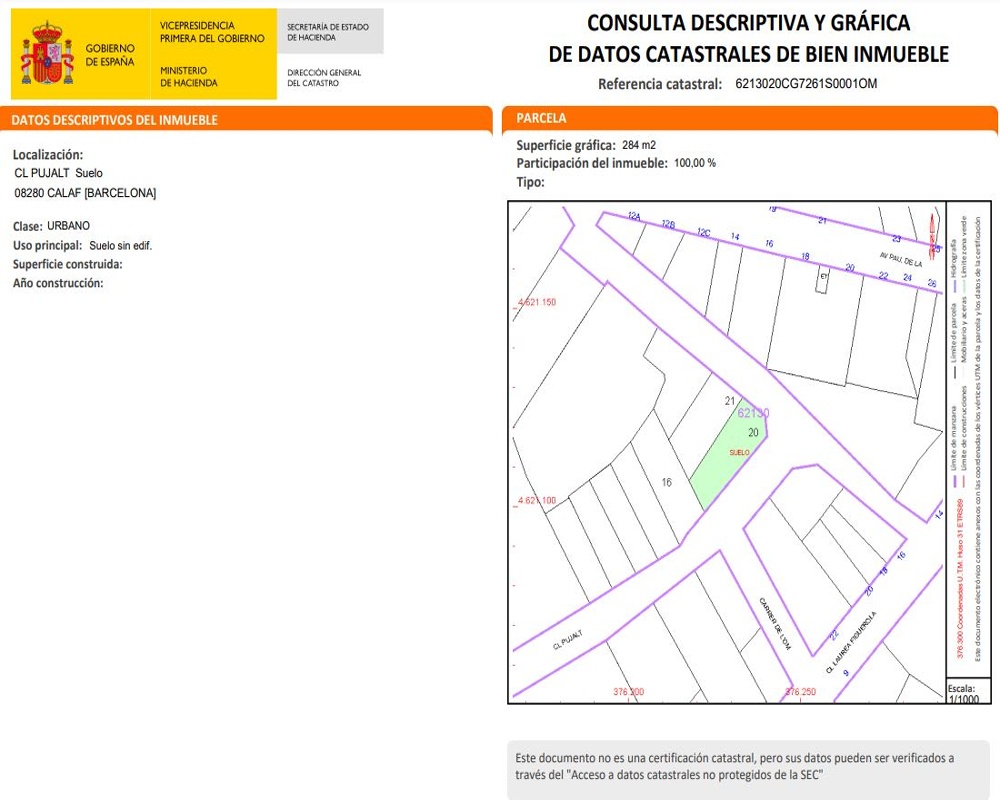Click the 376.250 coordinate label on map
1000x800 pixels.
(800, 692)
